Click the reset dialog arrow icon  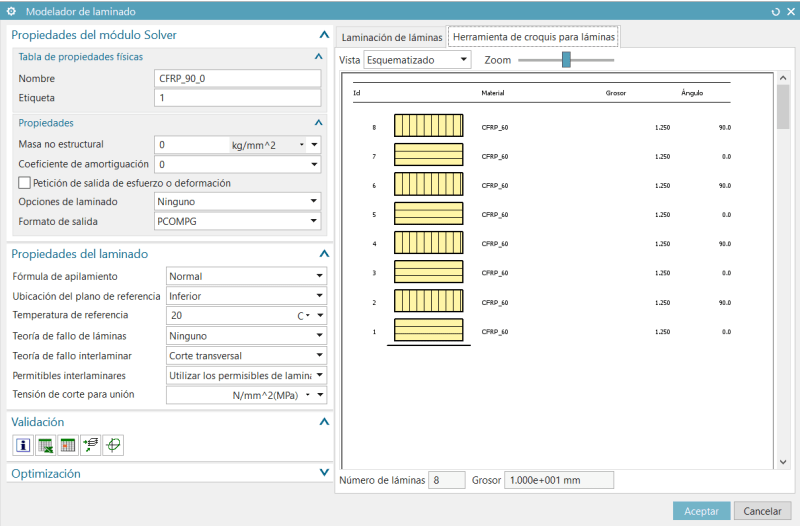776,11
